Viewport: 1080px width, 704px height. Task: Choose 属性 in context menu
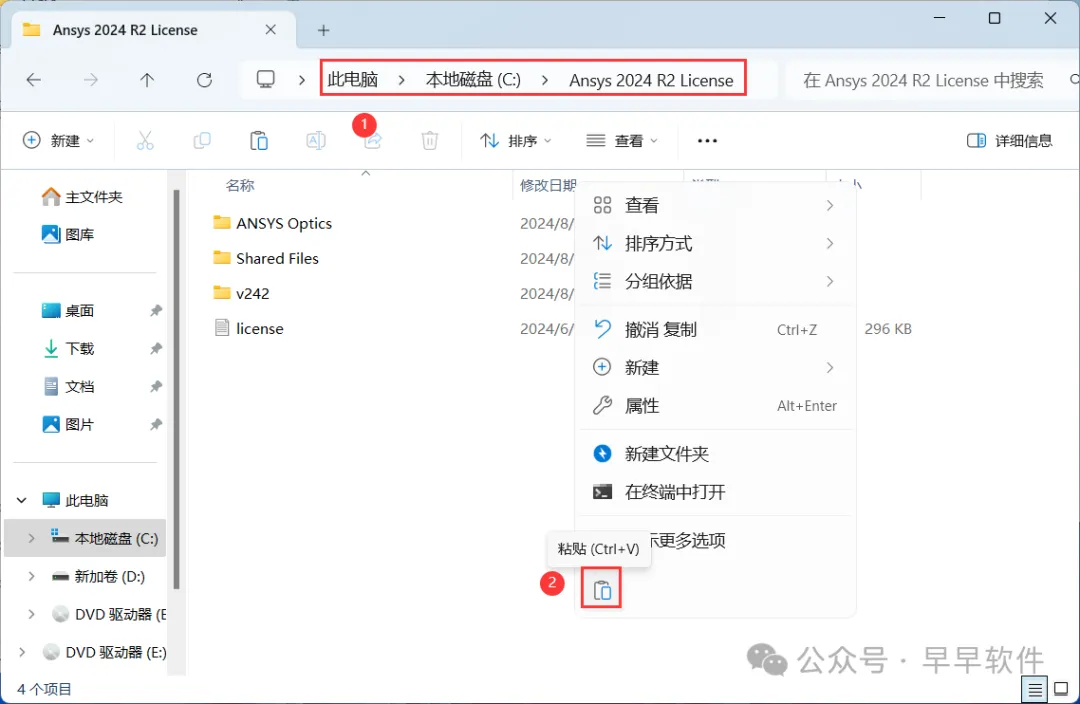pos(714,406)
